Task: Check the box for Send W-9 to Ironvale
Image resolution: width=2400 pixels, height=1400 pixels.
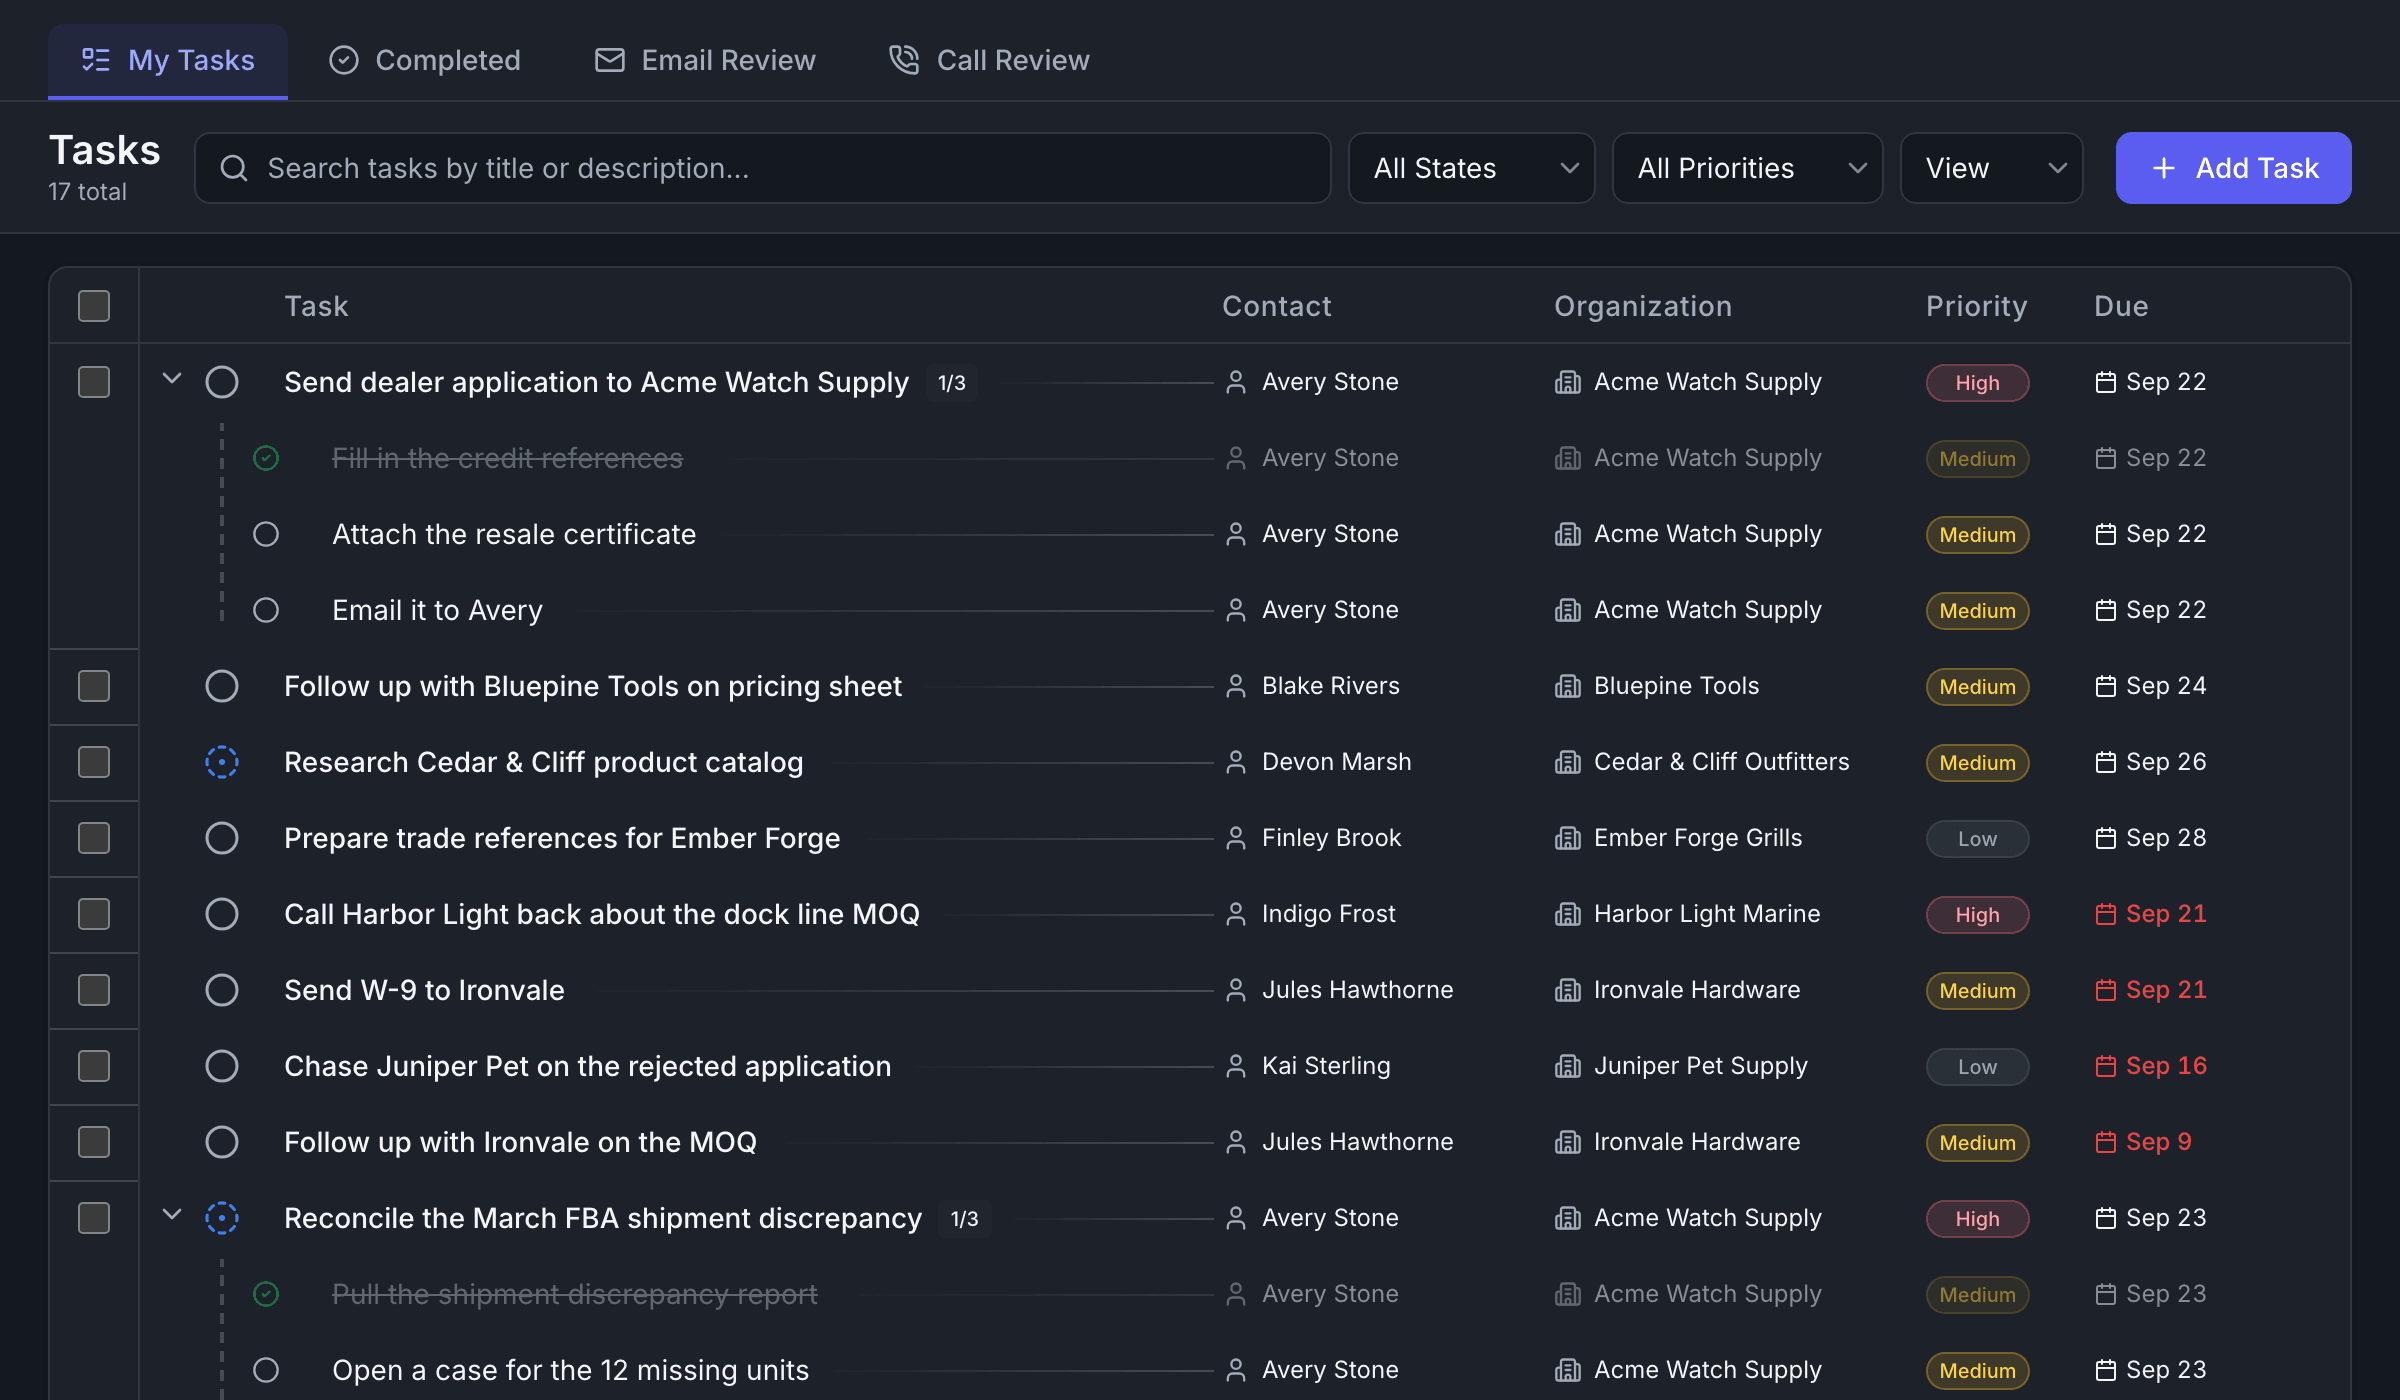Action: pyautogui.click(x=94, y=990)
